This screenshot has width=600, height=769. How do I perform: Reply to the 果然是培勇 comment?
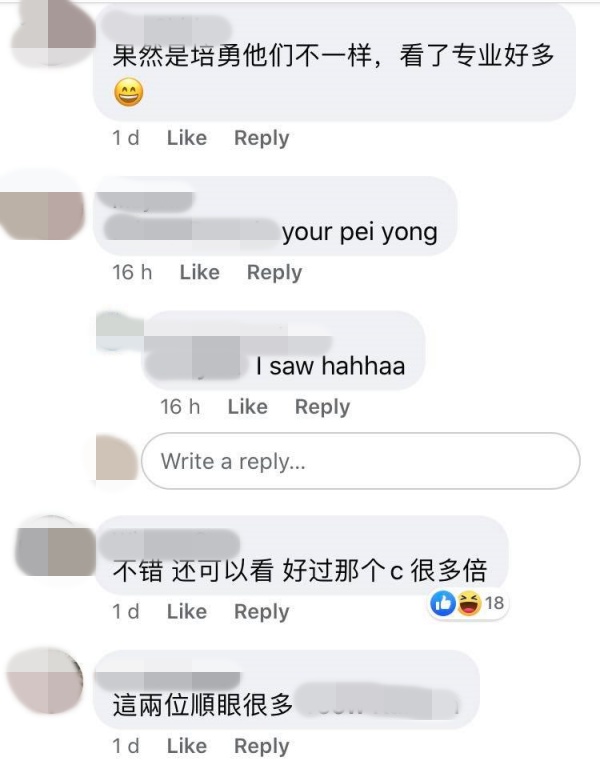261,138
